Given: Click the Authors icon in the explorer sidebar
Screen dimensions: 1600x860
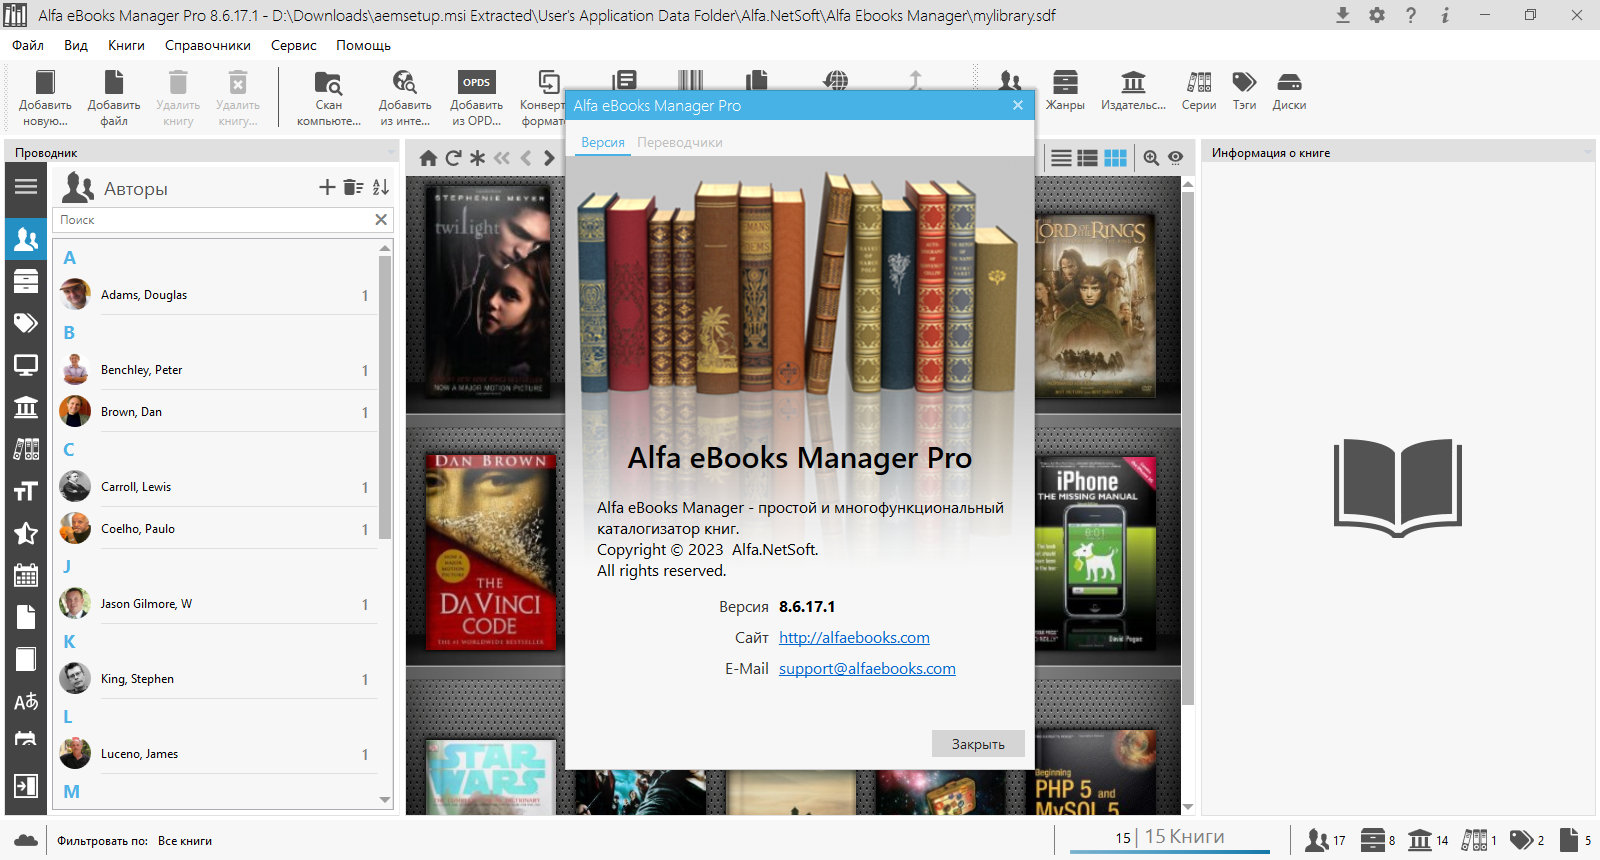Looking at the screenshot, I should coord(26,239).
